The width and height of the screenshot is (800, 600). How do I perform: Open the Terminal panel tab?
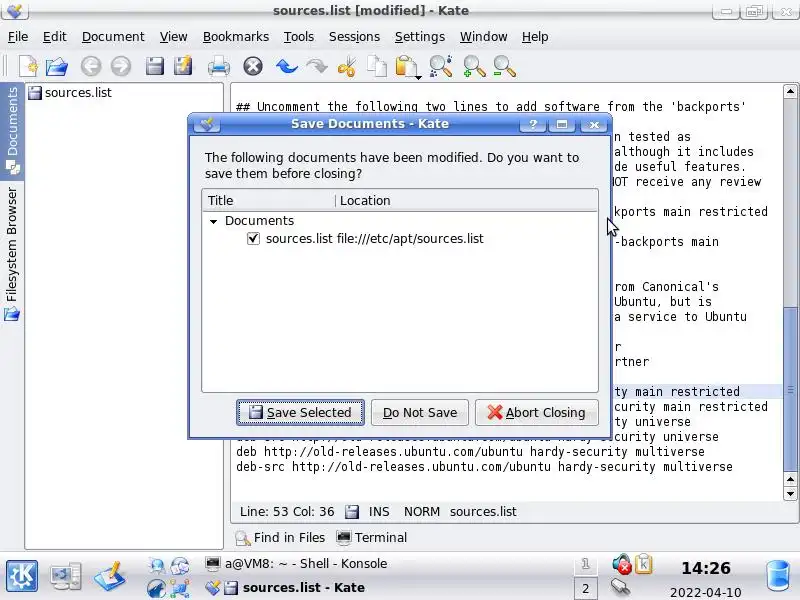tap(371, 538)
